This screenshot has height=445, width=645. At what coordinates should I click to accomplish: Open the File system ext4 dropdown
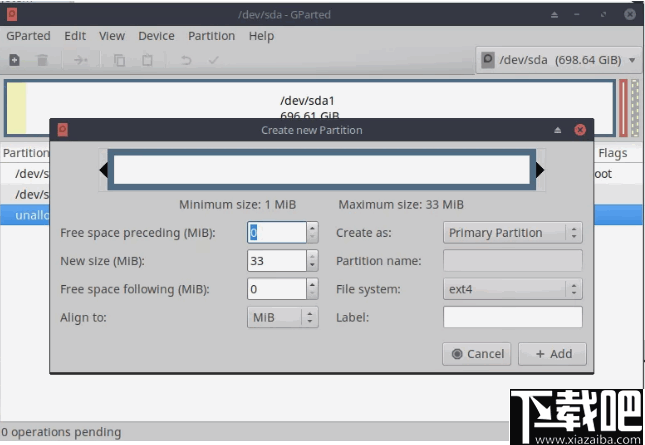click(513, 289)
